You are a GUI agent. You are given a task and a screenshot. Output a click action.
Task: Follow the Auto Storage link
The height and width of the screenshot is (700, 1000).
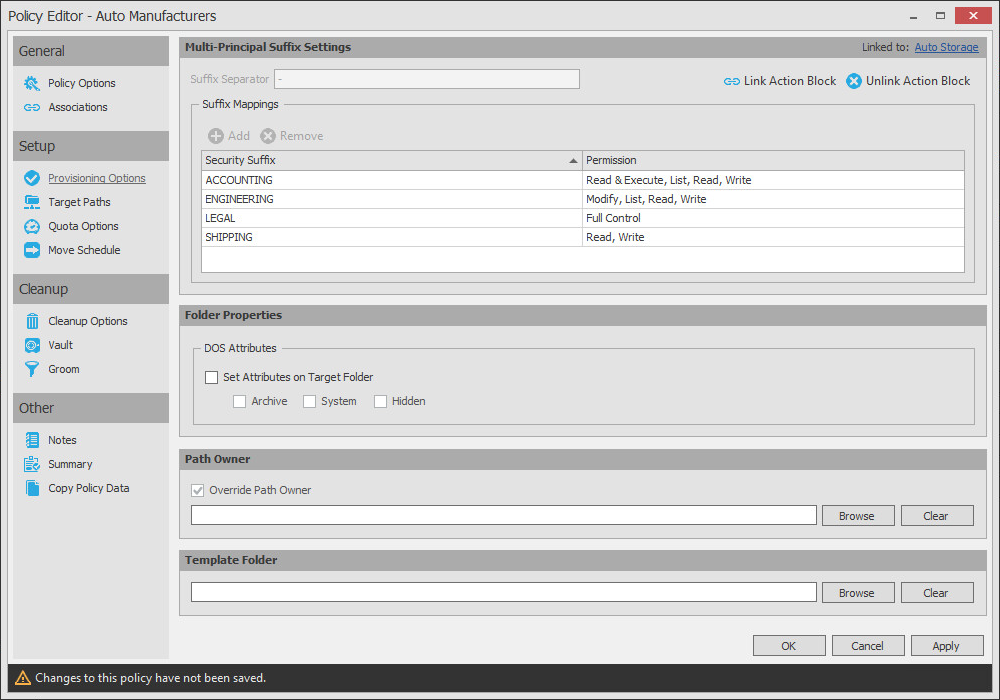pos(946,47)
